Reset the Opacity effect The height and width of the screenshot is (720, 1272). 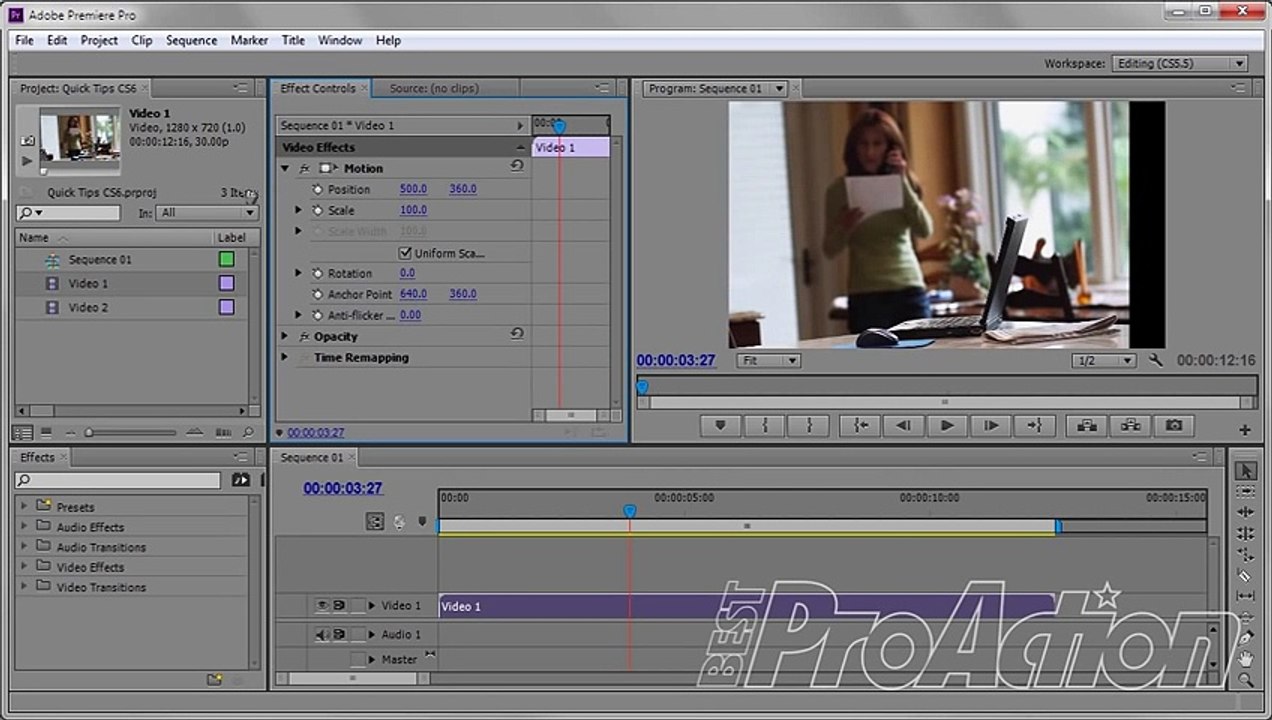click(517, 336)
